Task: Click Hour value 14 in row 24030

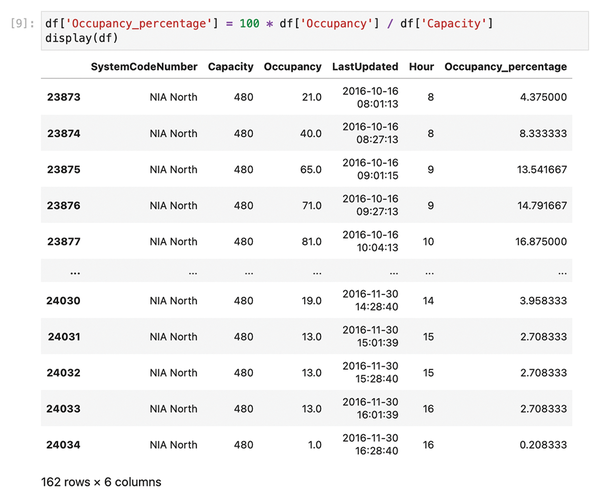Action: click(x=428, y=301)
